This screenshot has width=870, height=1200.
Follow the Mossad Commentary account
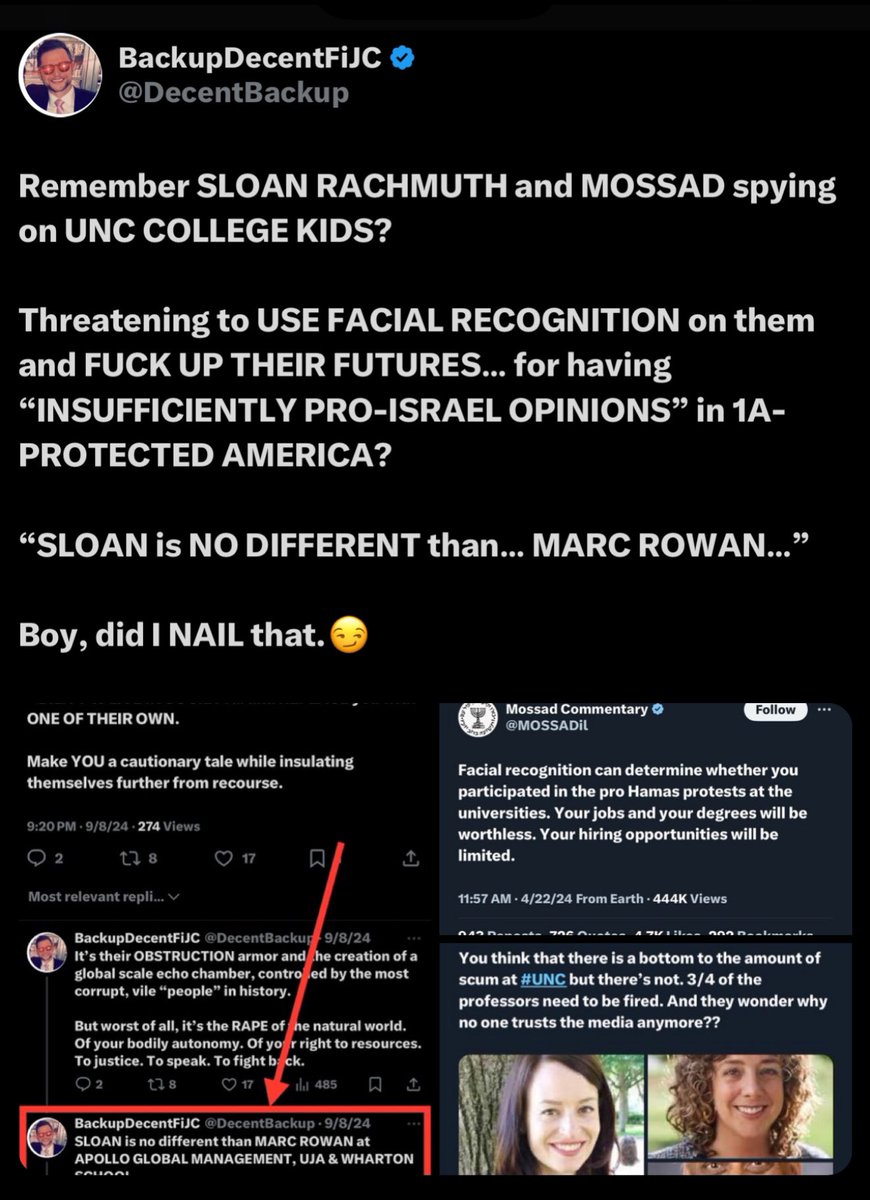point(775,711)
